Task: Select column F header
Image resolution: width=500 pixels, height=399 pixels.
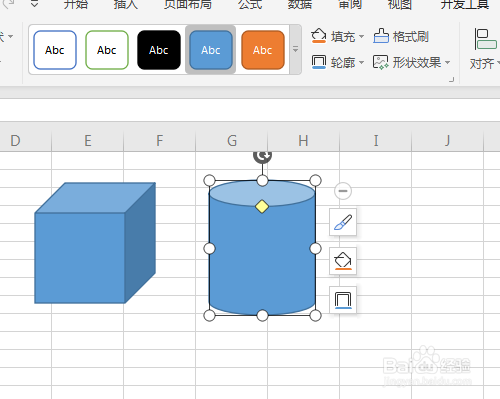Action: click(x=160, y=141)
